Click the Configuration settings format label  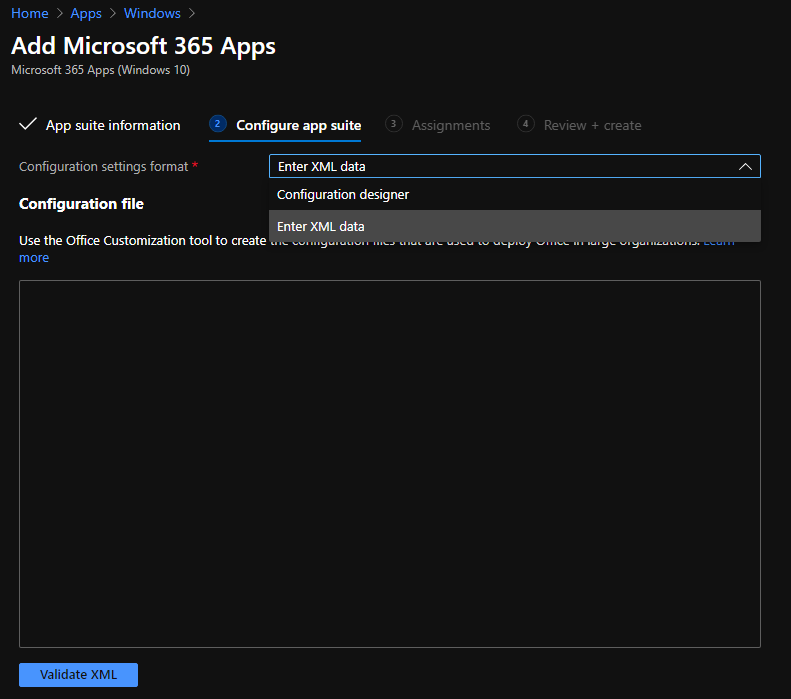point(103,166)
